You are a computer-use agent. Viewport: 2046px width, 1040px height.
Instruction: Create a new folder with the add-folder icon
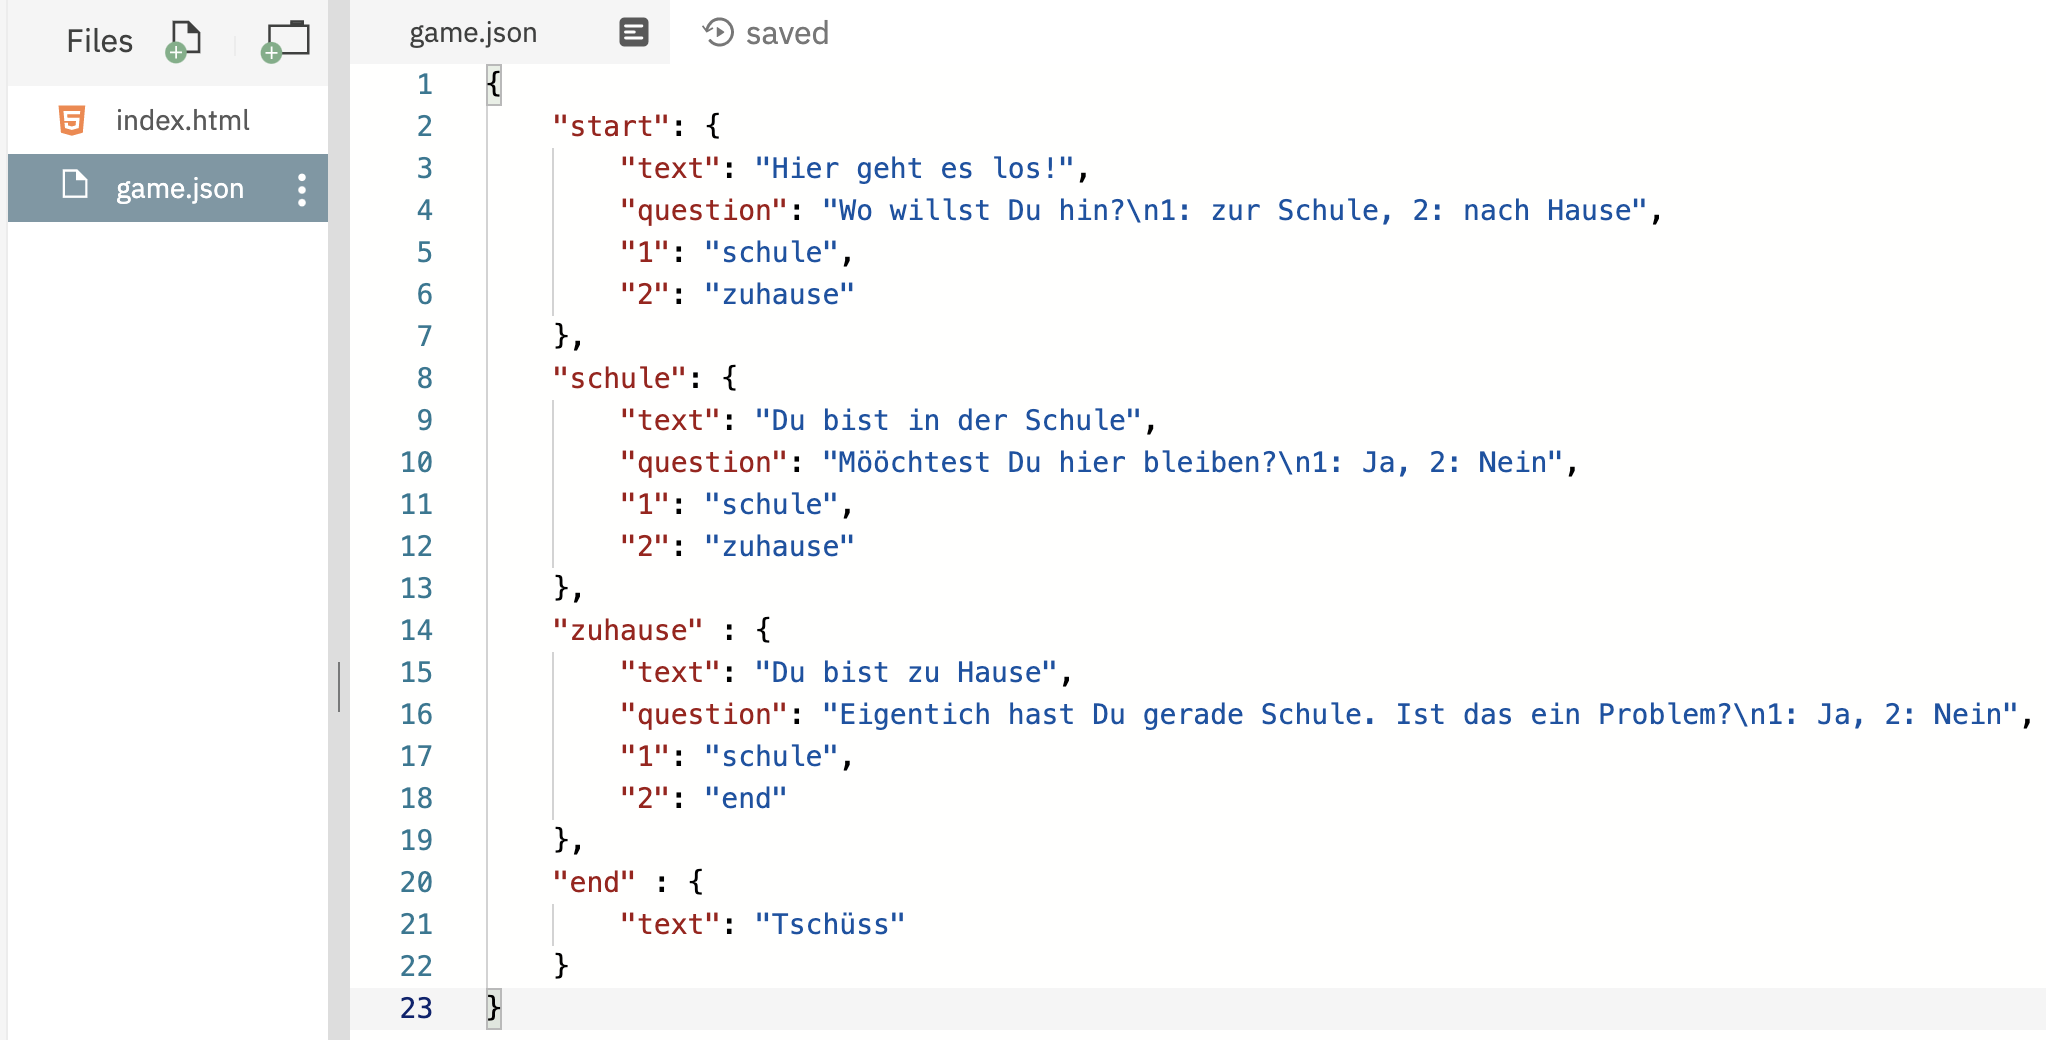click(x=283, y=41)
